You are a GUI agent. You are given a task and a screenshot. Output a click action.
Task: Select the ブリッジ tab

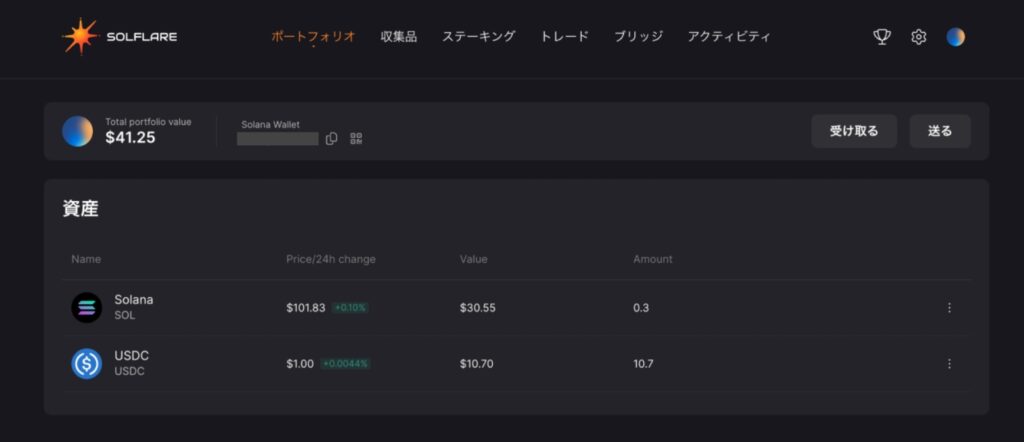[x=638, y=37]
